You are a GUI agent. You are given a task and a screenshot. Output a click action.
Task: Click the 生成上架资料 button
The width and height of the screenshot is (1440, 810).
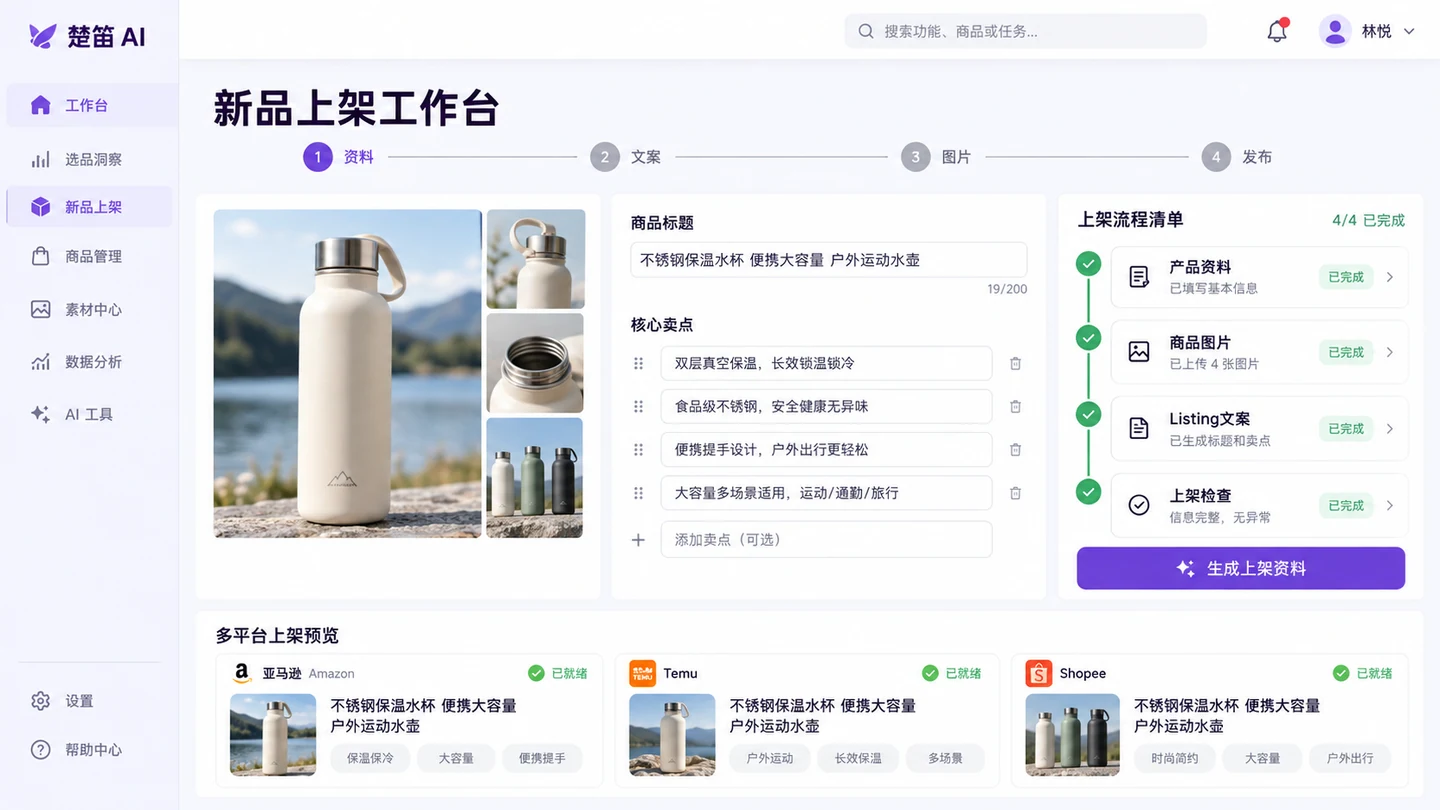tap(1241, 568)
